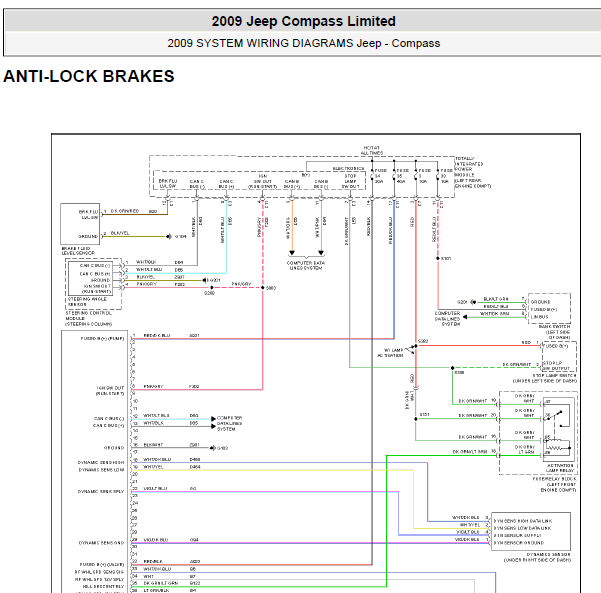The width and height of the screenshot is (601, 593).
Task: Click the 'FUSED B(+) (PUMP)' pin label
Action: (x=102, y=338)
